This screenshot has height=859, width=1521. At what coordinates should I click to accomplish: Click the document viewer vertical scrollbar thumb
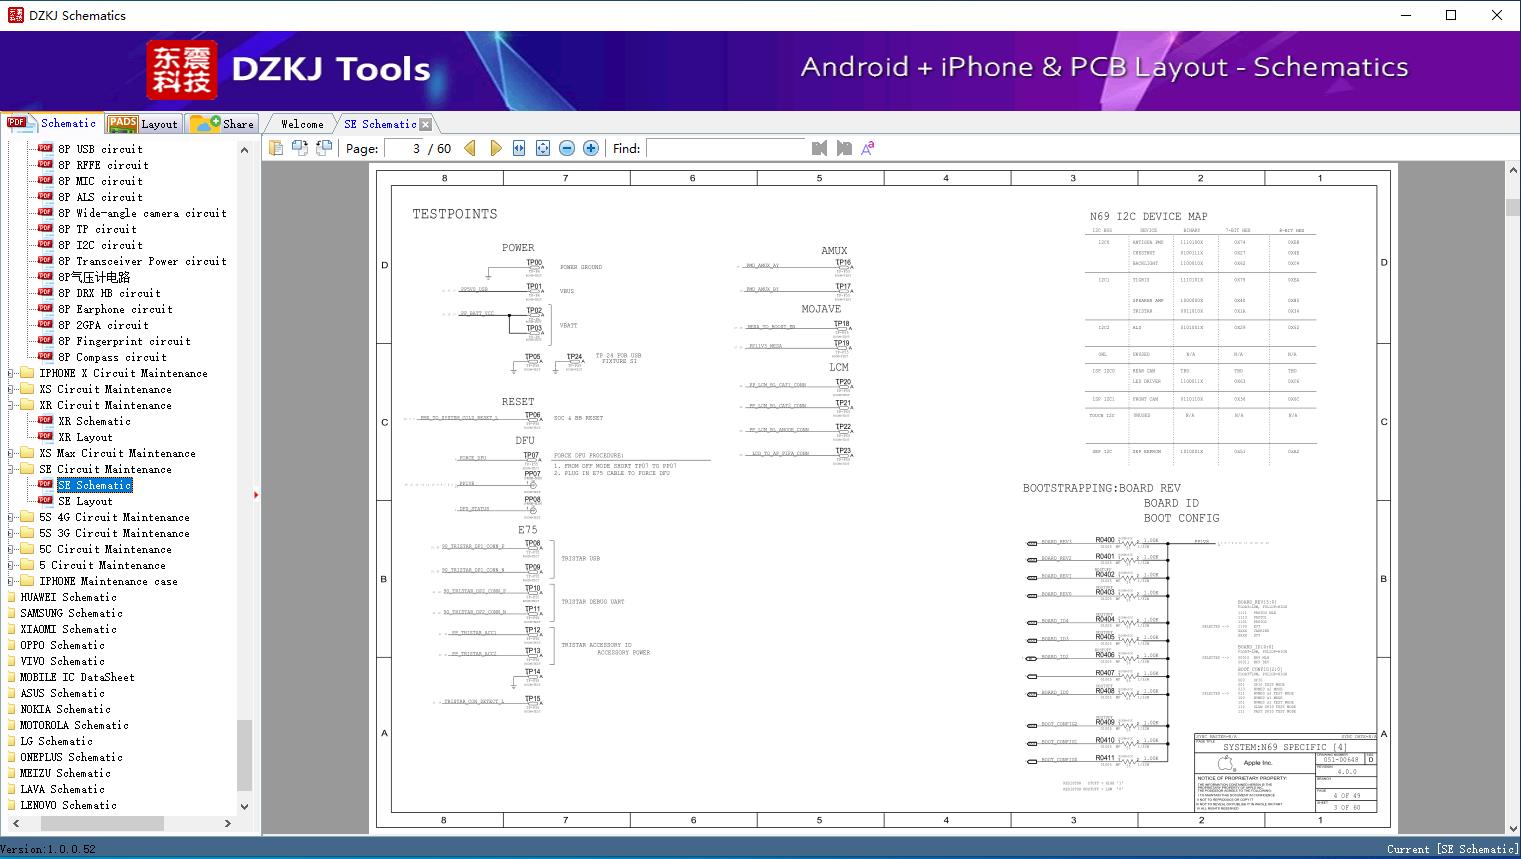1512,207
